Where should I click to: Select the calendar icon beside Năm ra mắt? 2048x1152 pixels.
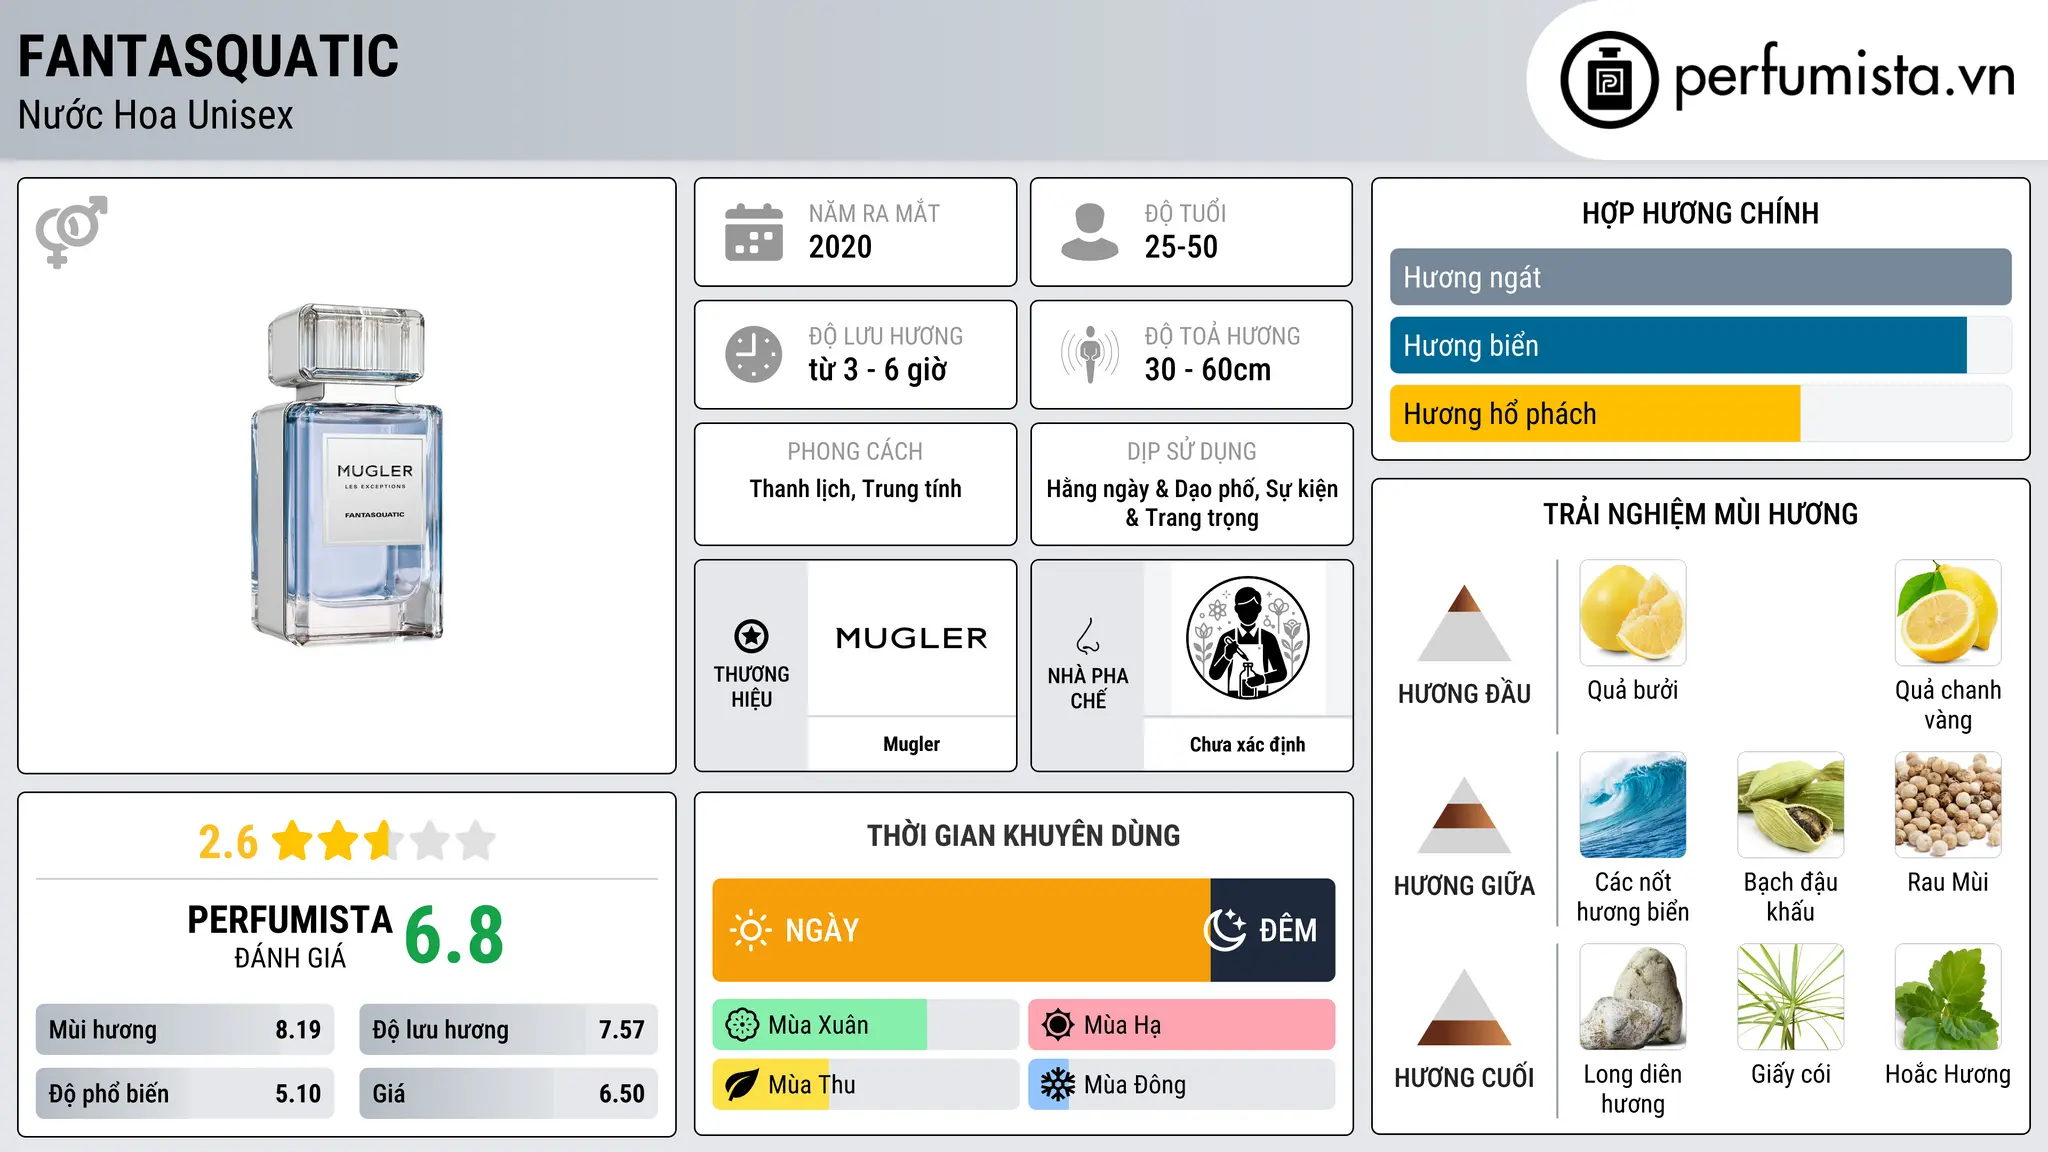point(754,232)
